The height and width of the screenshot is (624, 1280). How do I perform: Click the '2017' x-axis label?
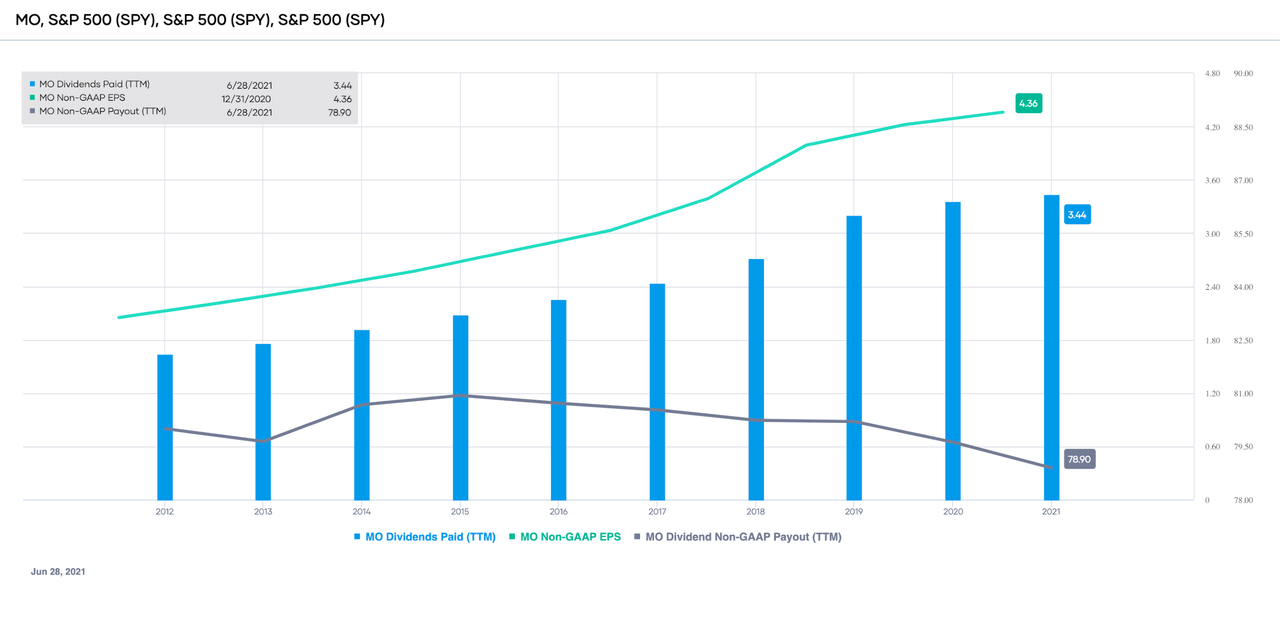click(x=657, y=511)
